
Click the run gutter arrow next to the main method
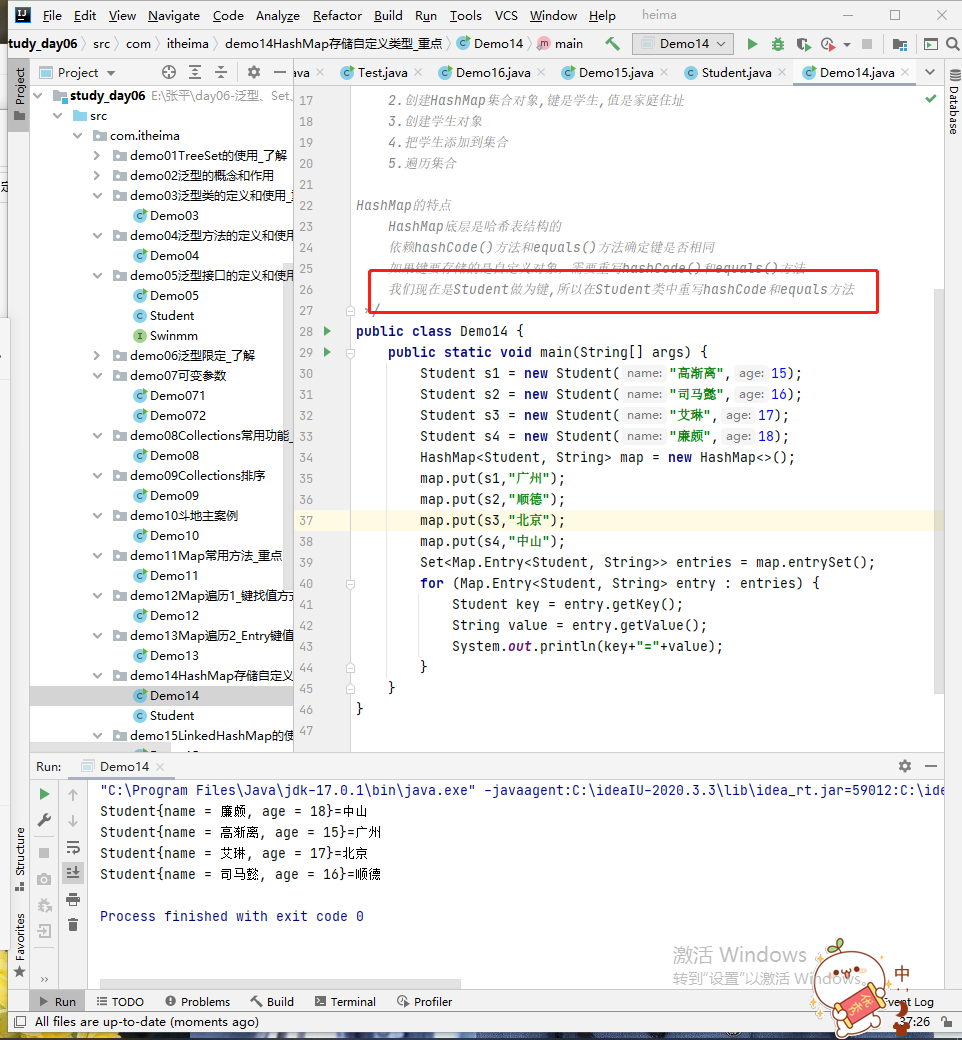327,352
